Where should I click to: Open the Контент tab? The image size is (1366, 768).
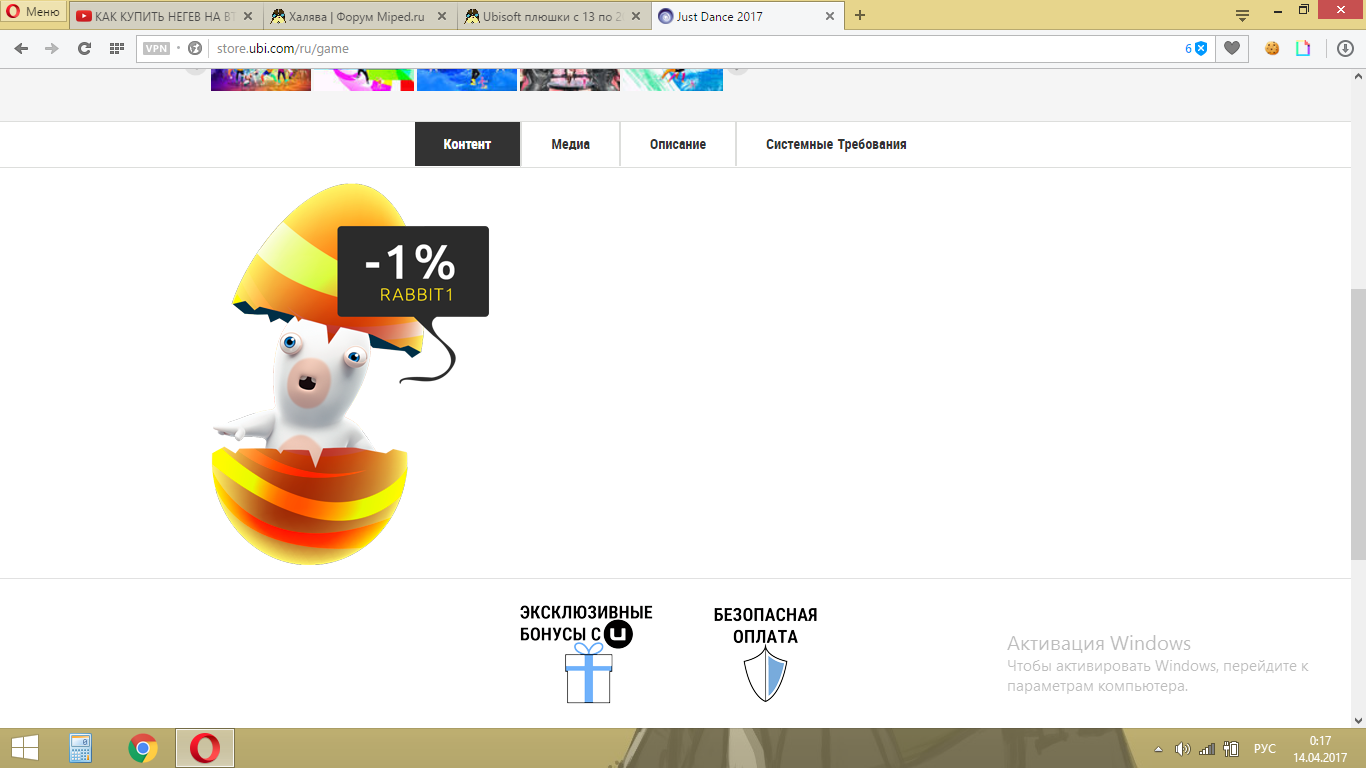pos(467,144)
